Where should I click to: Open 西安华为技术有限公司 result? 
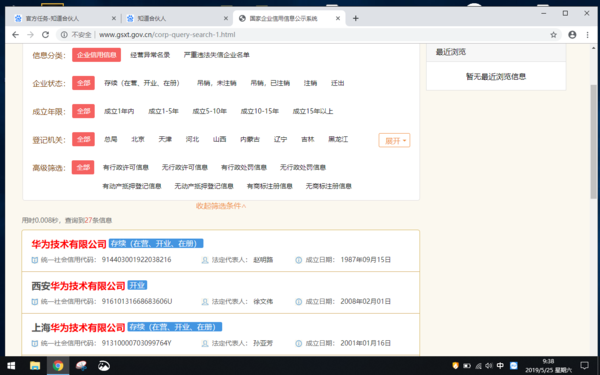(x=78, y=286)
